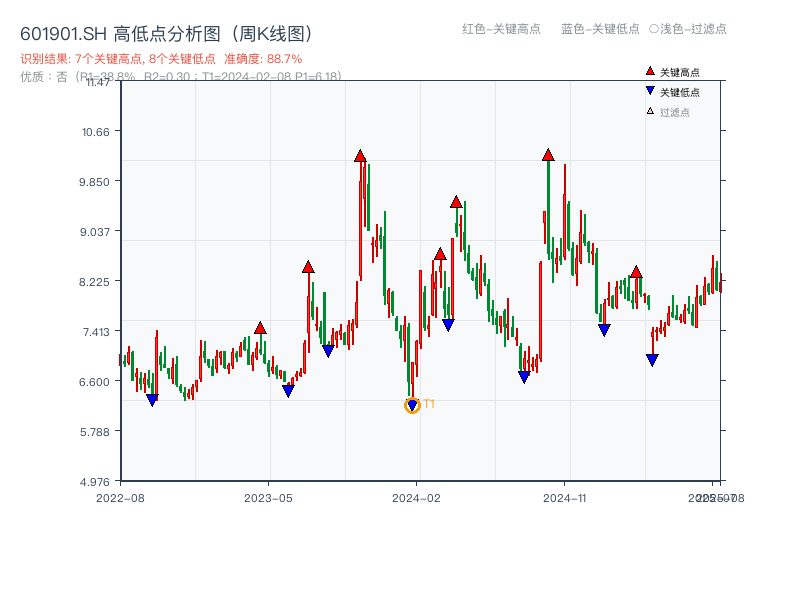
Task: Click the red high-point marker above the 2024-11 peak
Action: click(548, 154)
